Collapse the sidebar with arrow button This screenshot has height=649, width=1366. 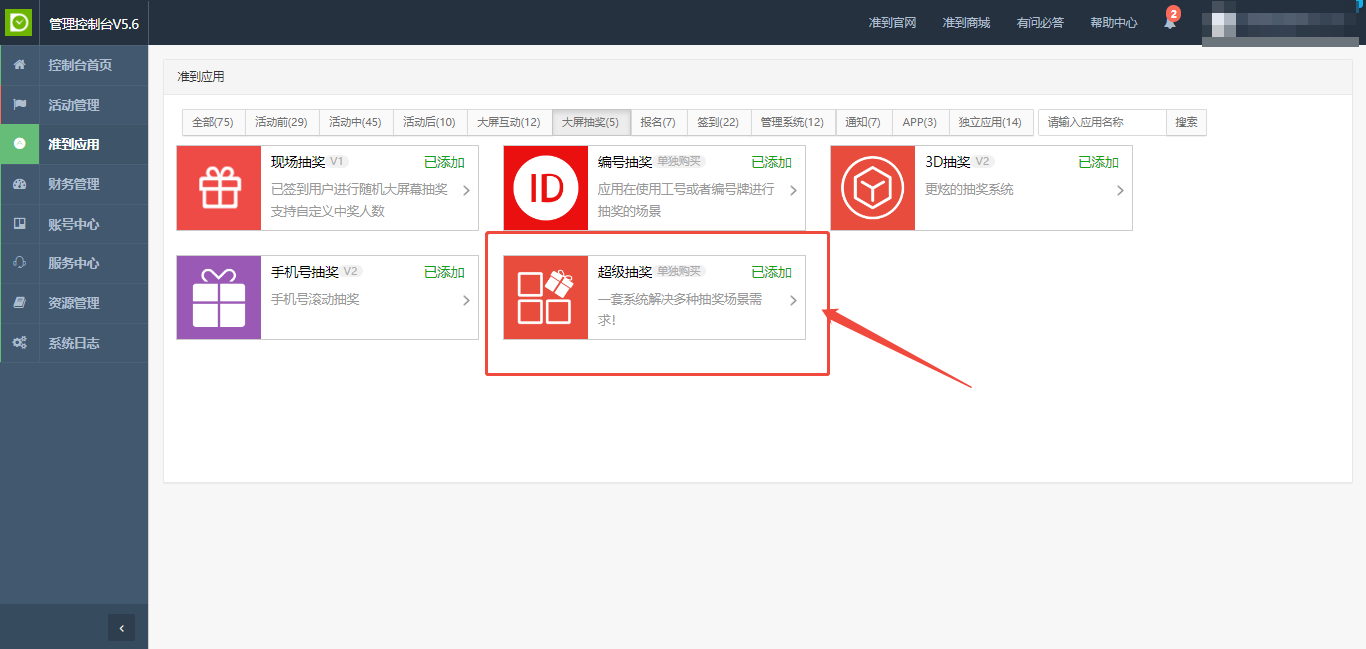tap(121, 628)
